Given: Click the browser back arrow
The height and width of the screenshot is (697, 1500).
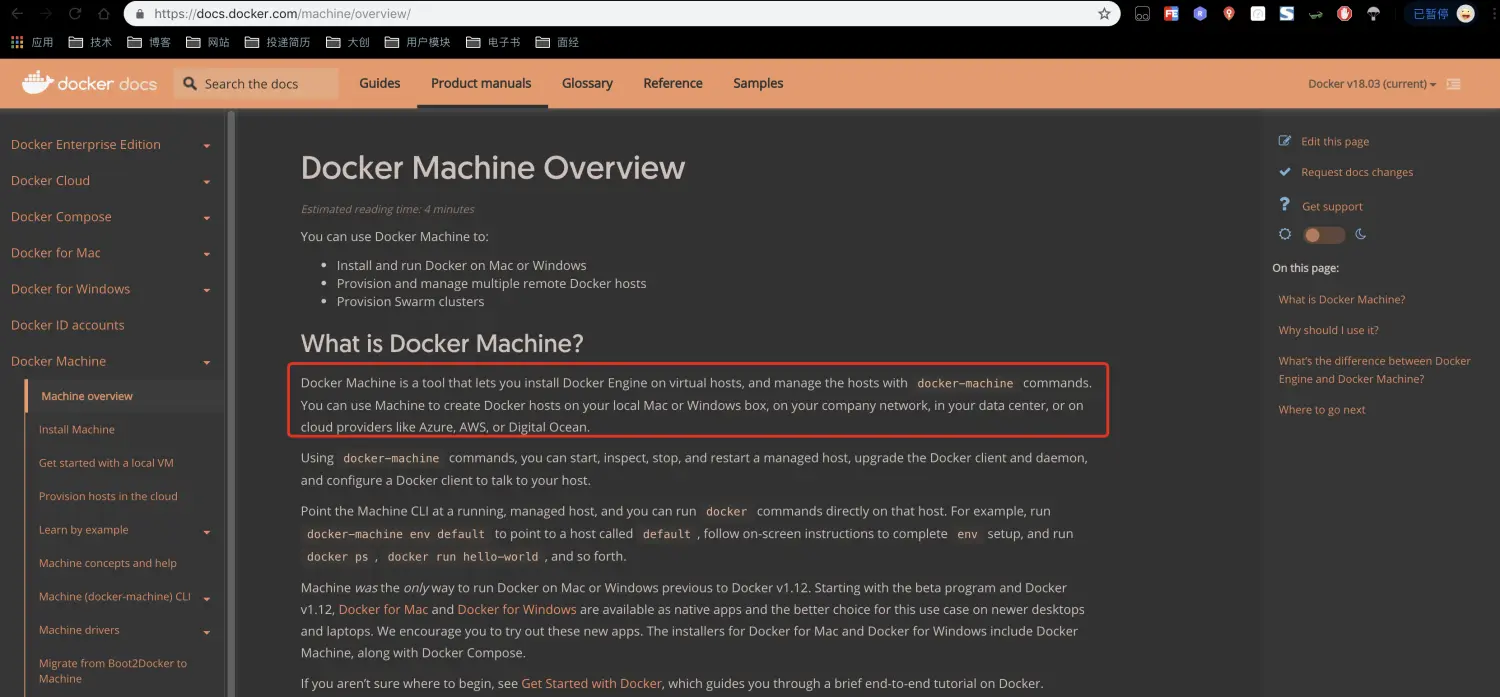Looking at the screenshot, I should pyautogui.click(x=17, y=14).
